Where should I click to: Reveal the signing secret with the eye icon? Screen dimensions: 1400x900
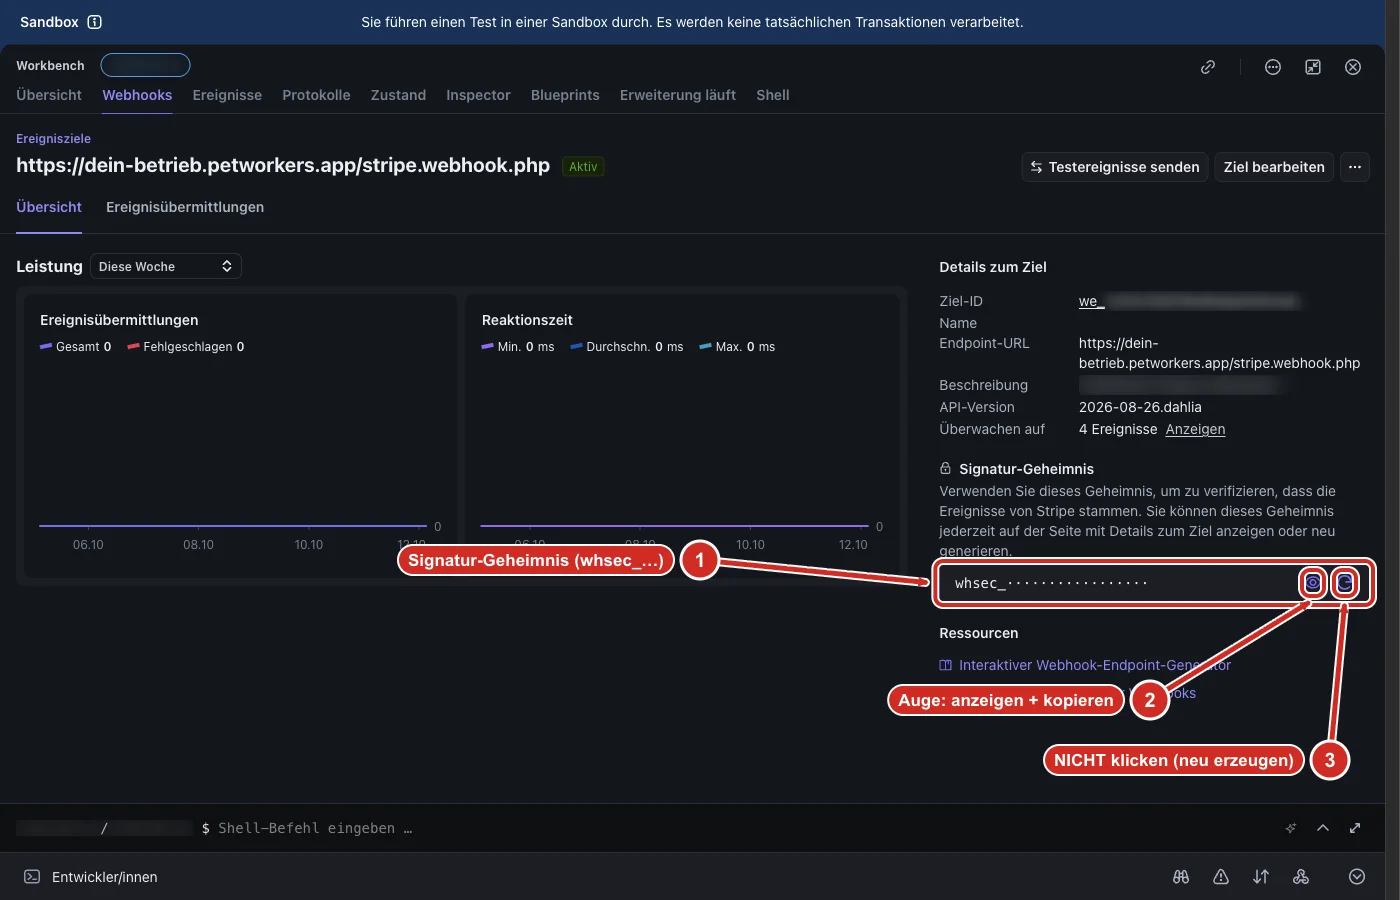(1313, 583)
